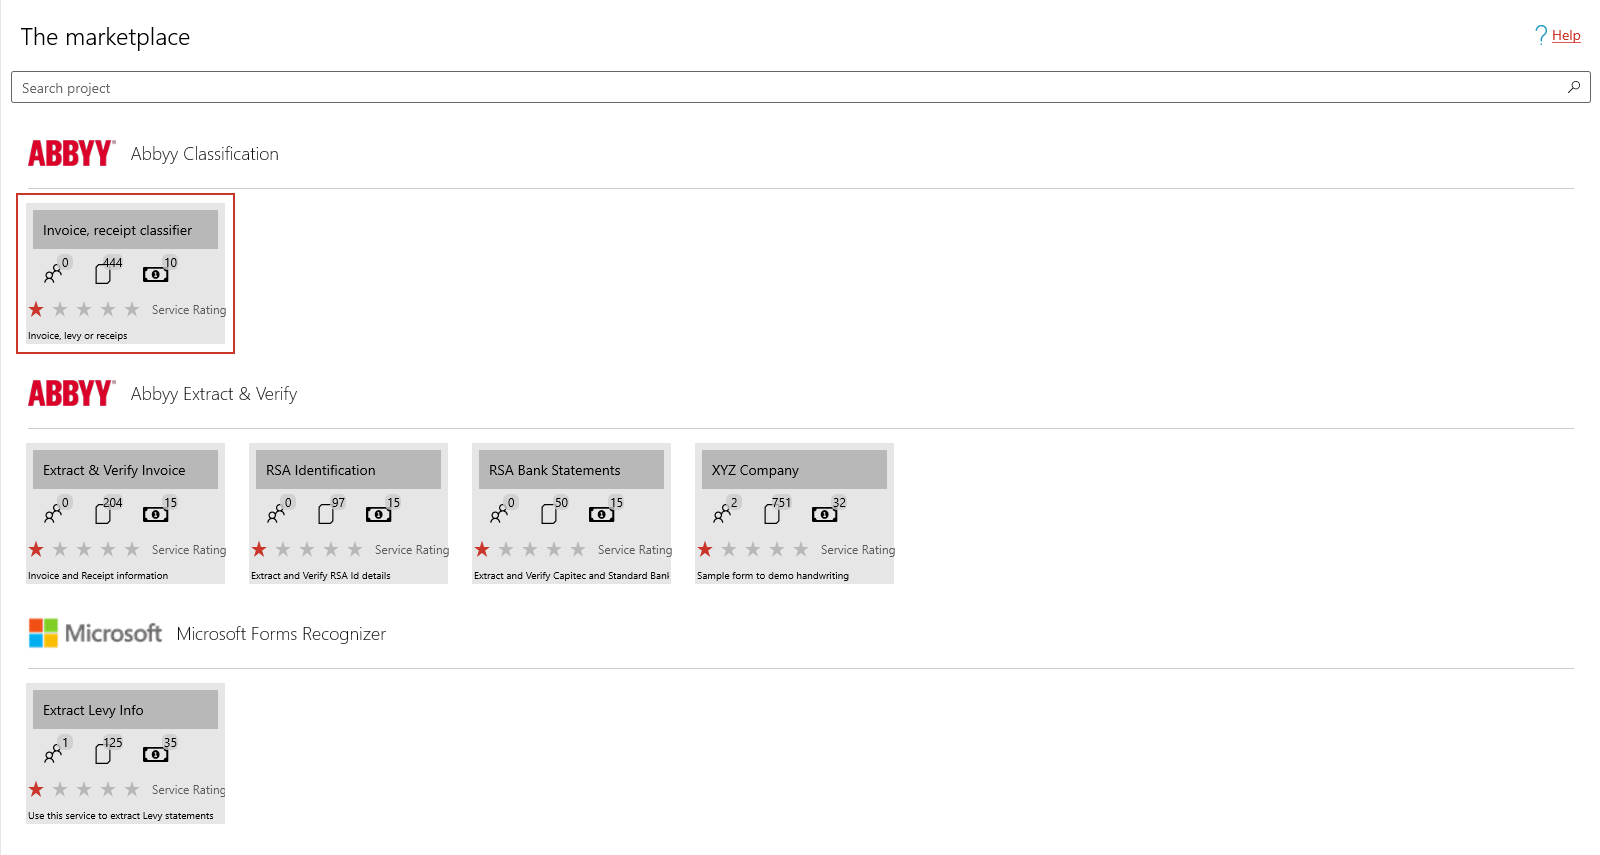This screenshot has width=1600, height=855.
Task: Click ABBYY logo beside Abbyy Classification
Action: click(72, 153)
